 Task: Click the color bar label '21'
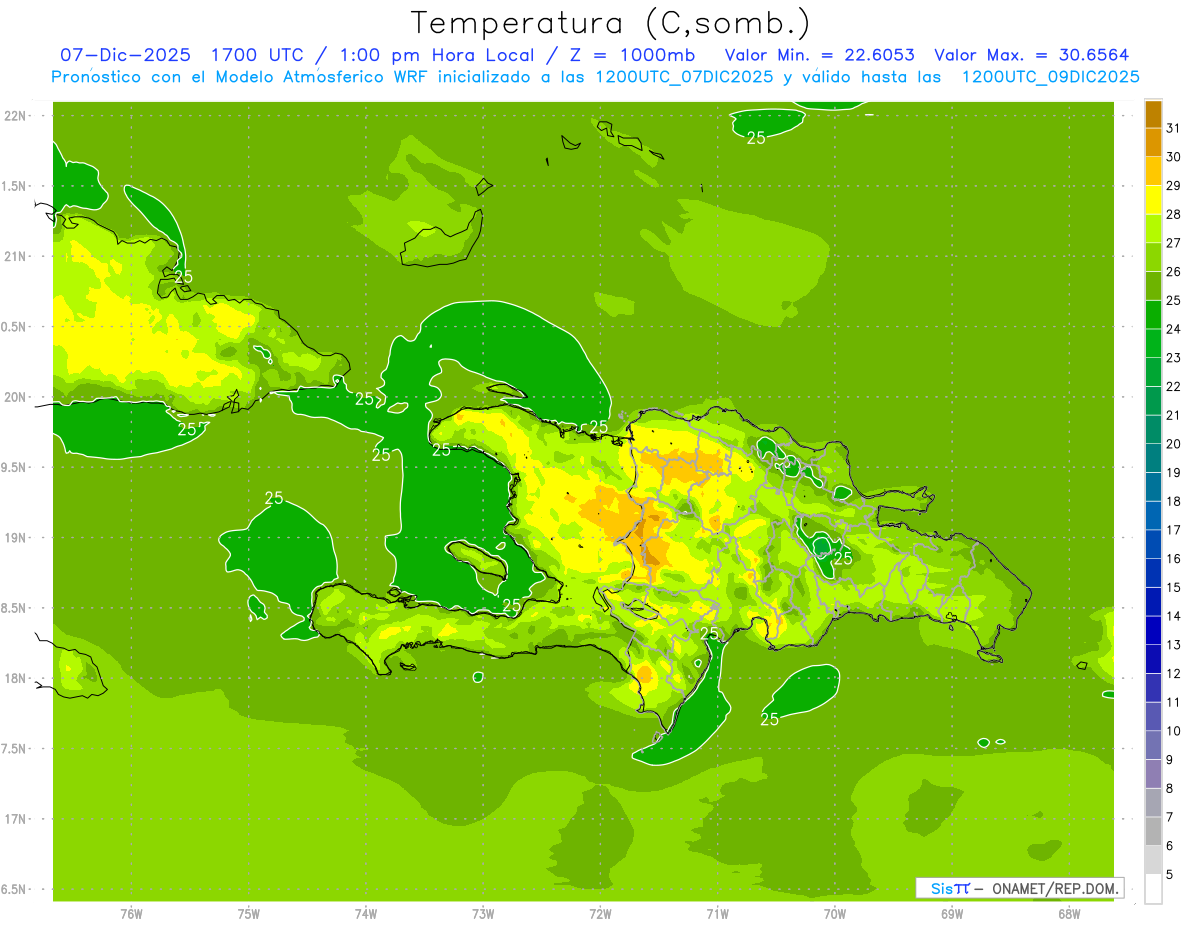coord(1173,415)
